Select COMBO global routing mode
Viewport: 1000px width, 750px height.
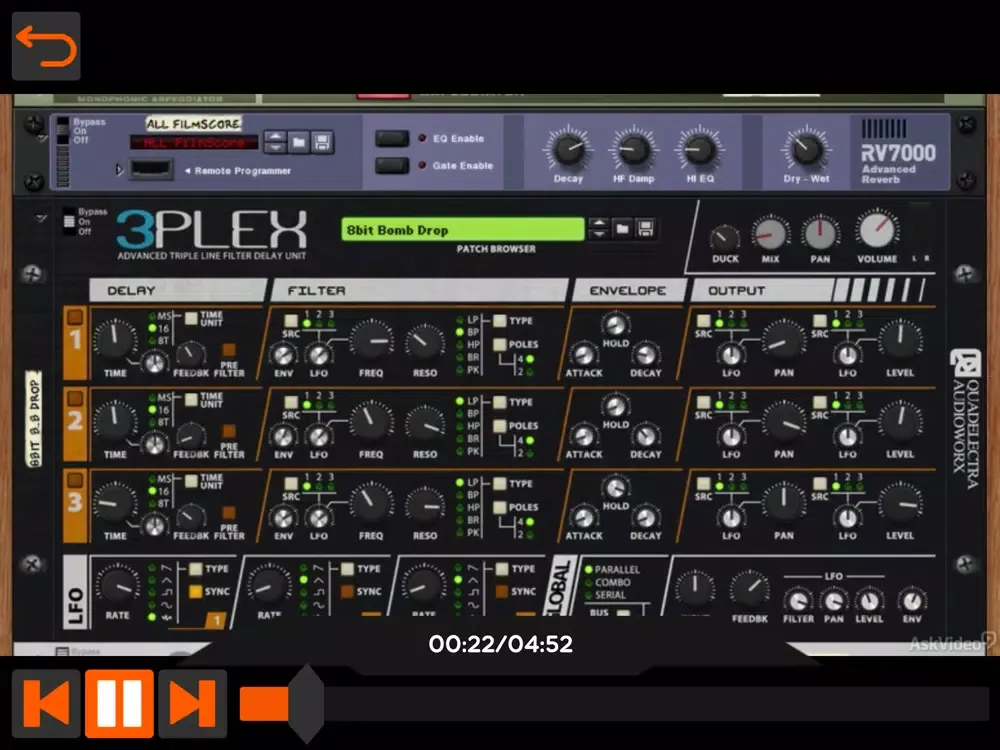tap(608, 582)
